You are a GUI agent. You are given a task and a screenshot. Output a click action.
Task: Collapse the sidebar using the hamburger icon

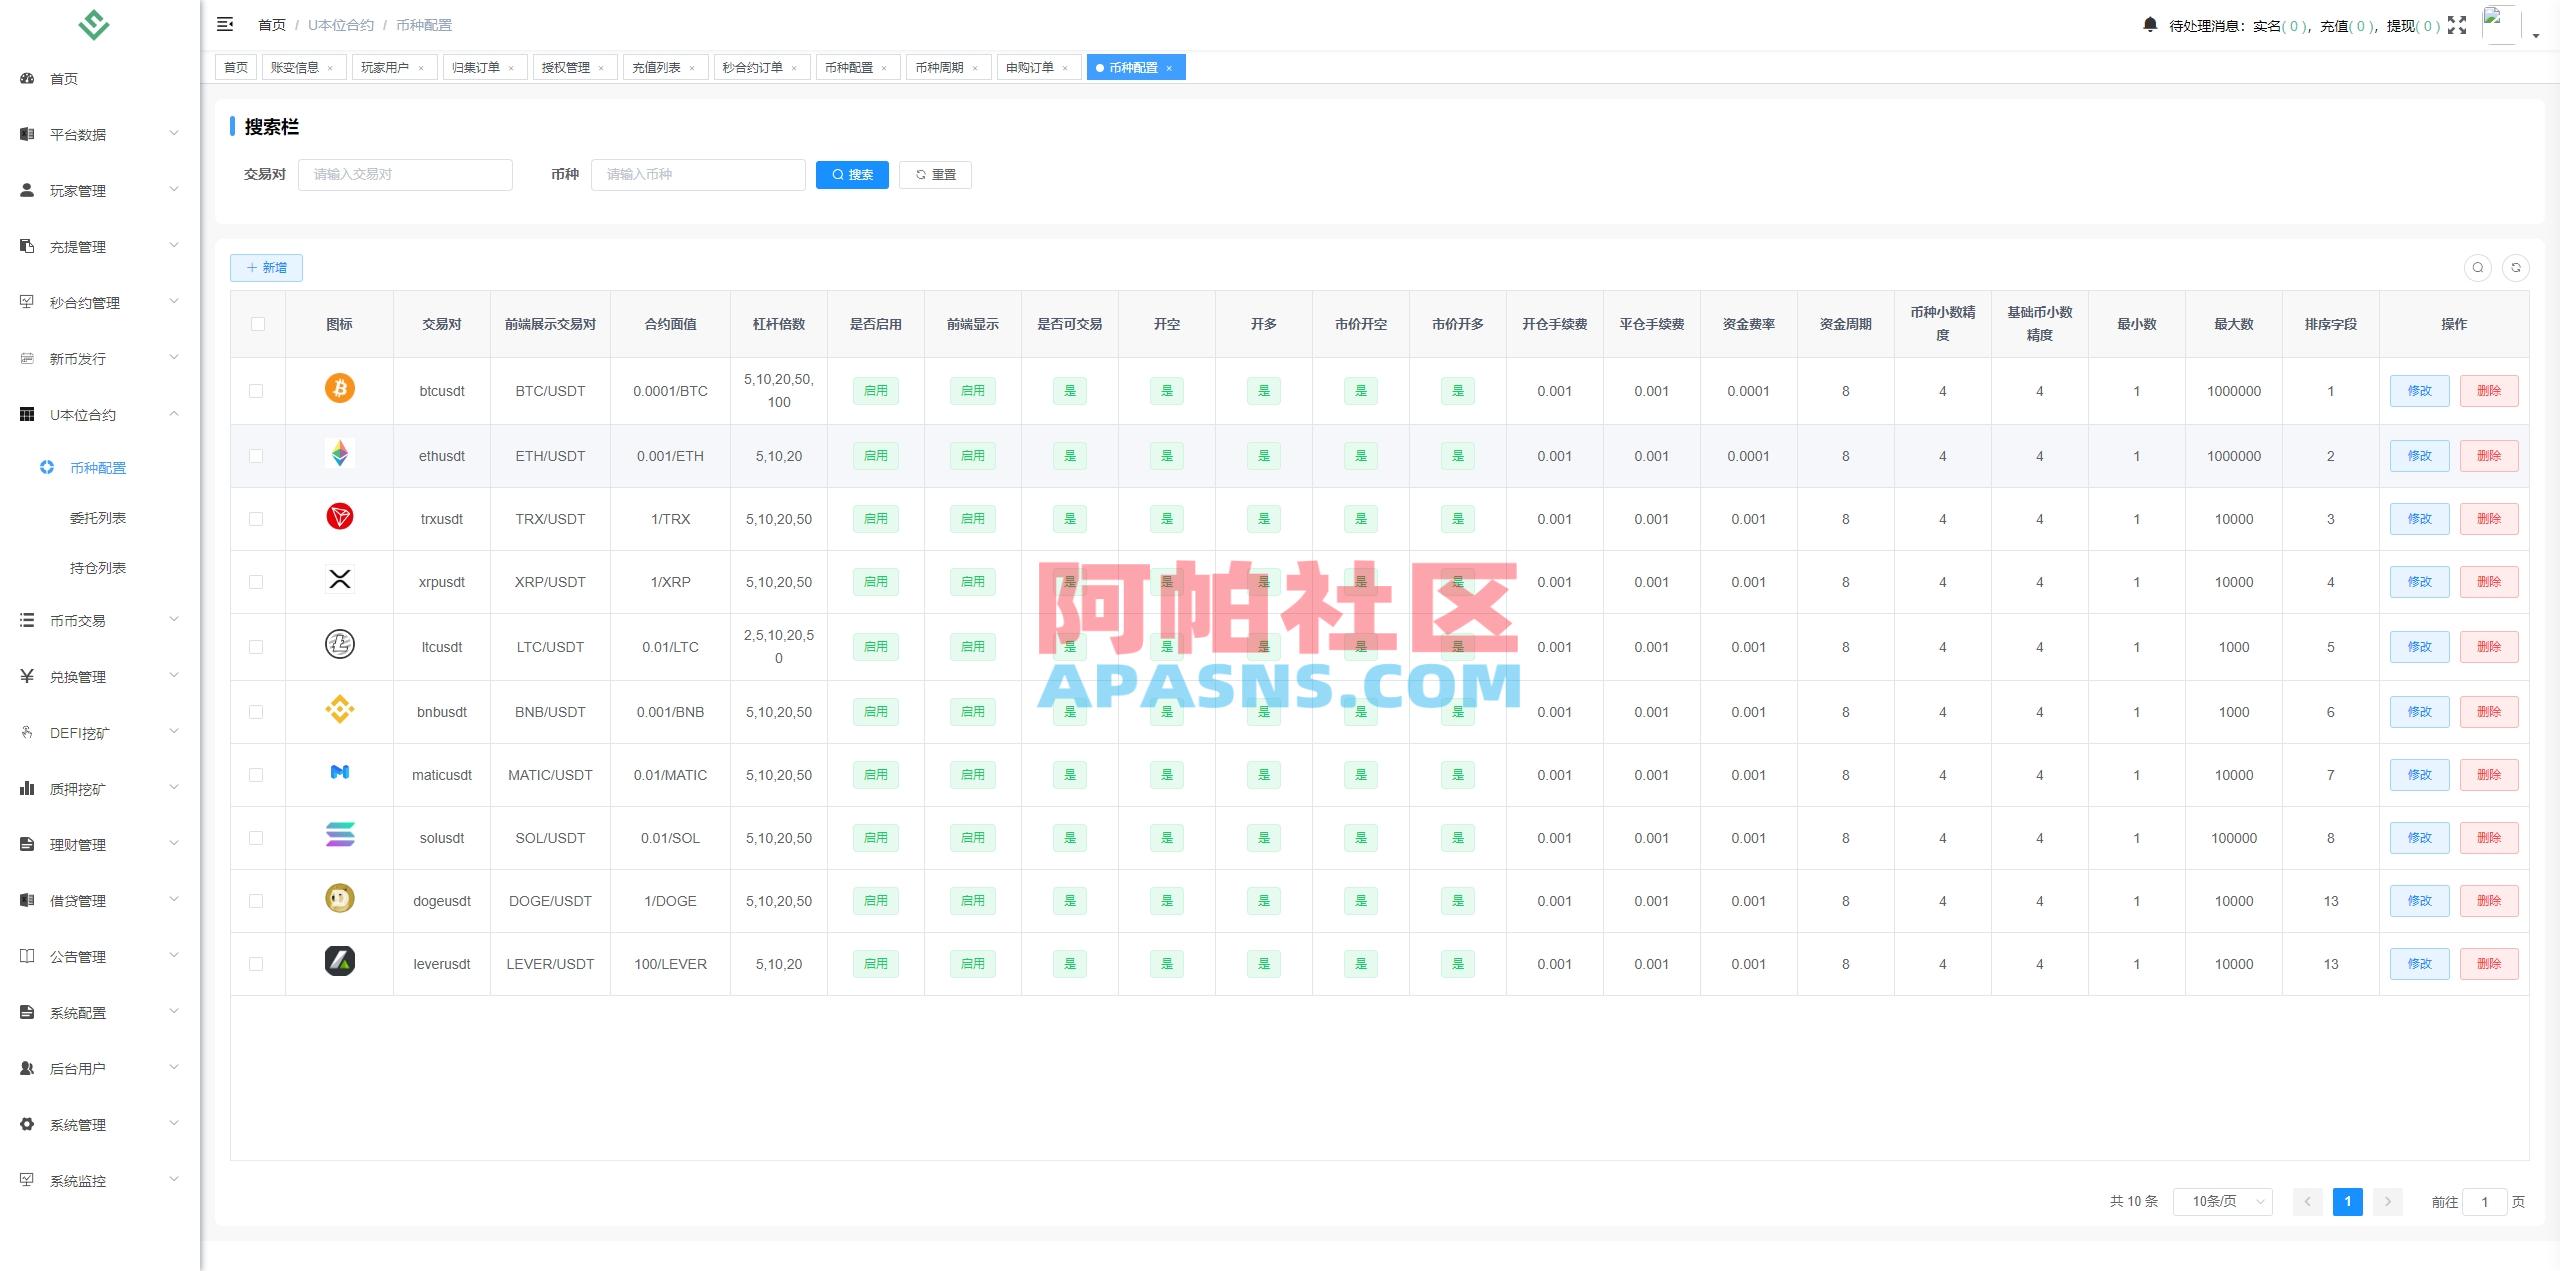(225, 24)
